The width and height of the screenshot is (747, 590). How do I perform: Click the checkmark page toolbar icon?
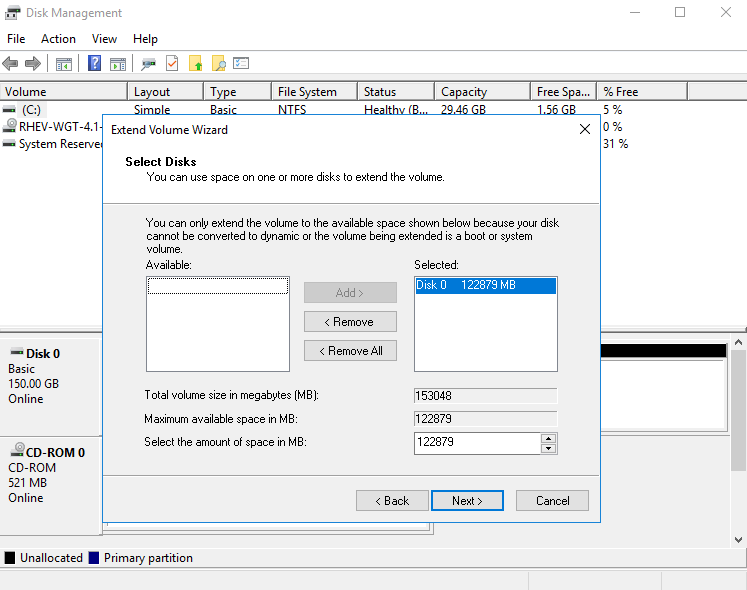(172, 64)
